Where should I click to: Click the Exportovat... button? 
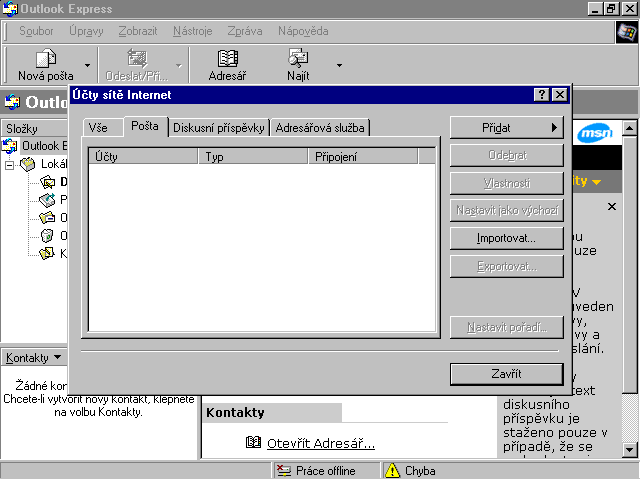pos(507,267)
